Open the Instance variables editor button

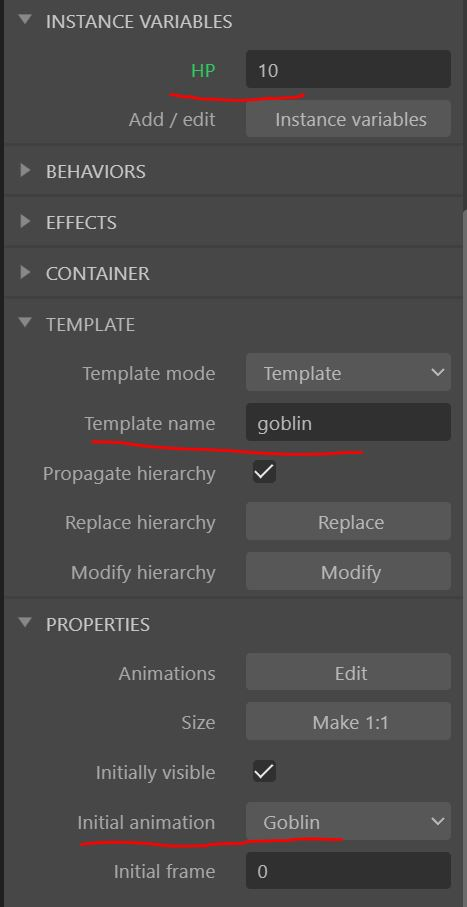tap(348, 119)
